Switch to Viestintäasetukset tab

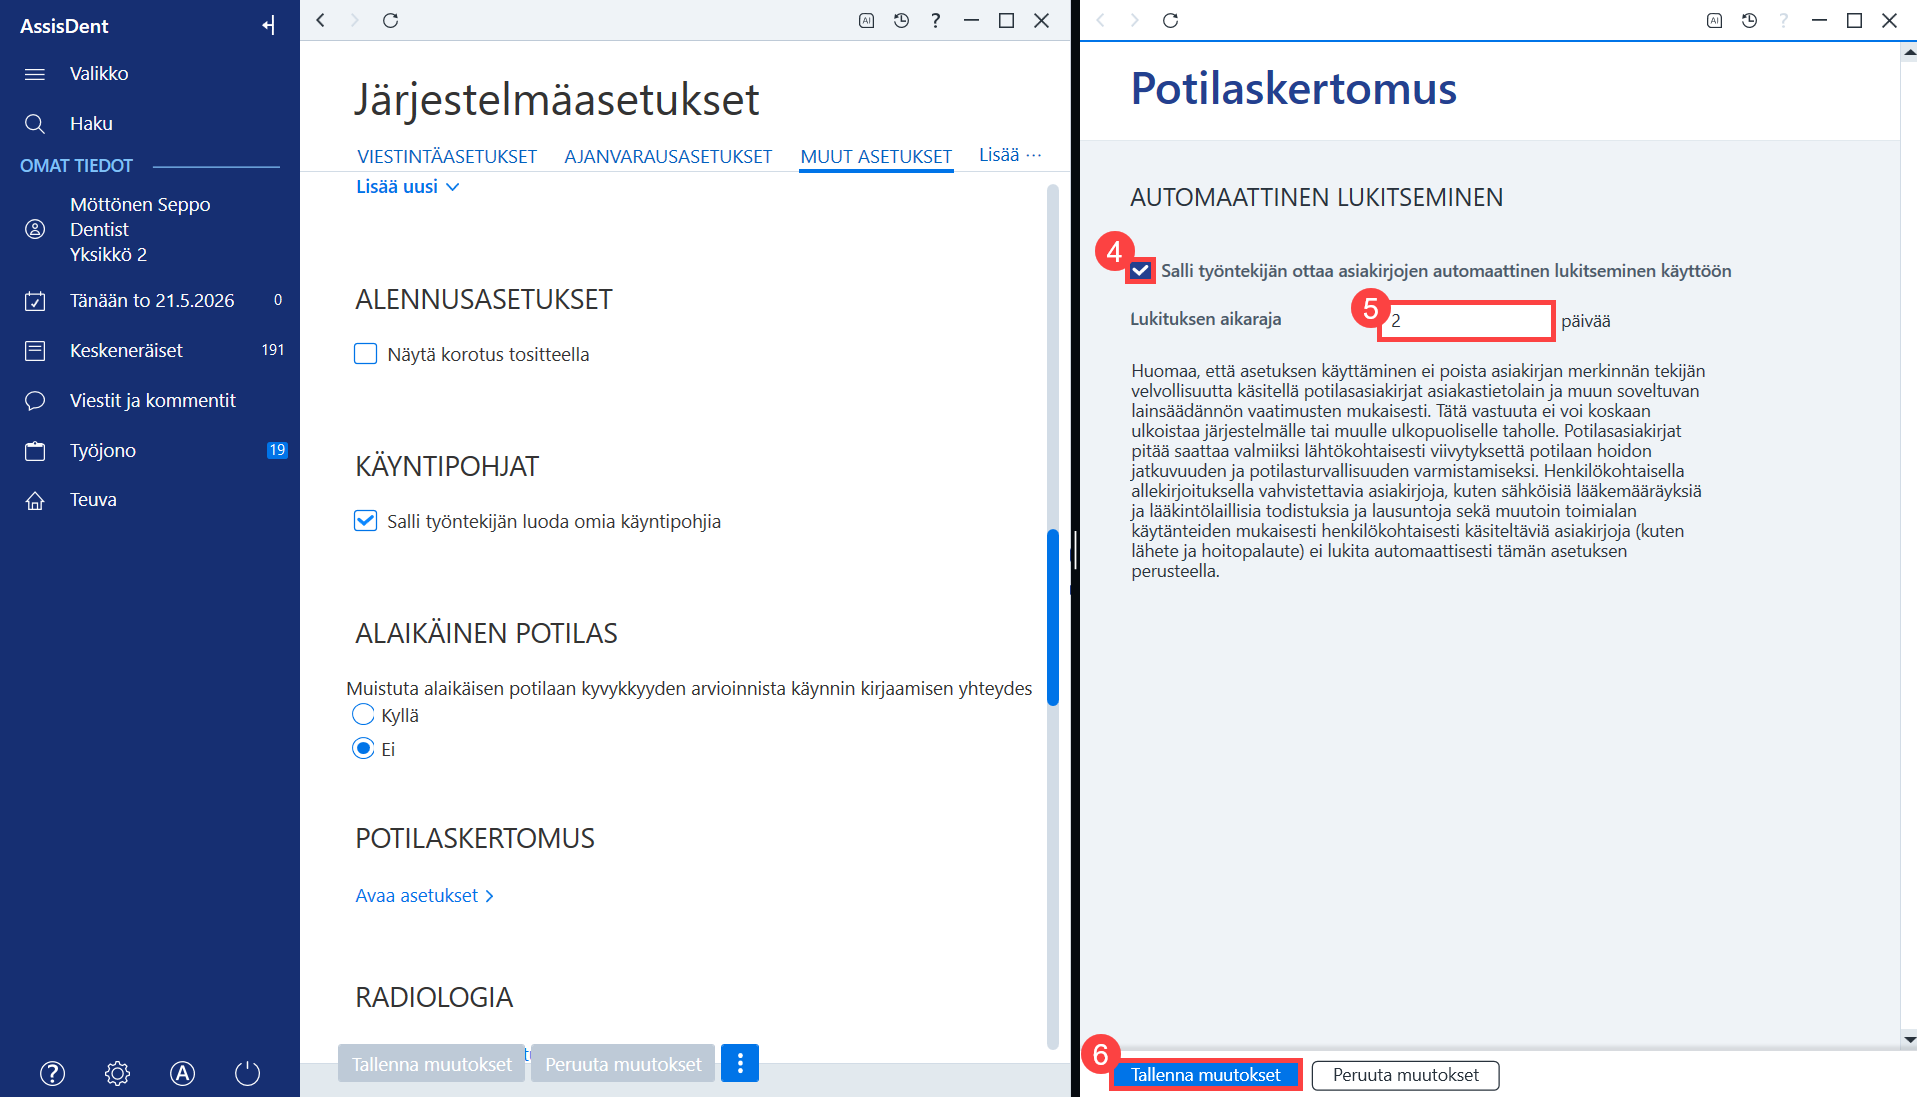447,157
